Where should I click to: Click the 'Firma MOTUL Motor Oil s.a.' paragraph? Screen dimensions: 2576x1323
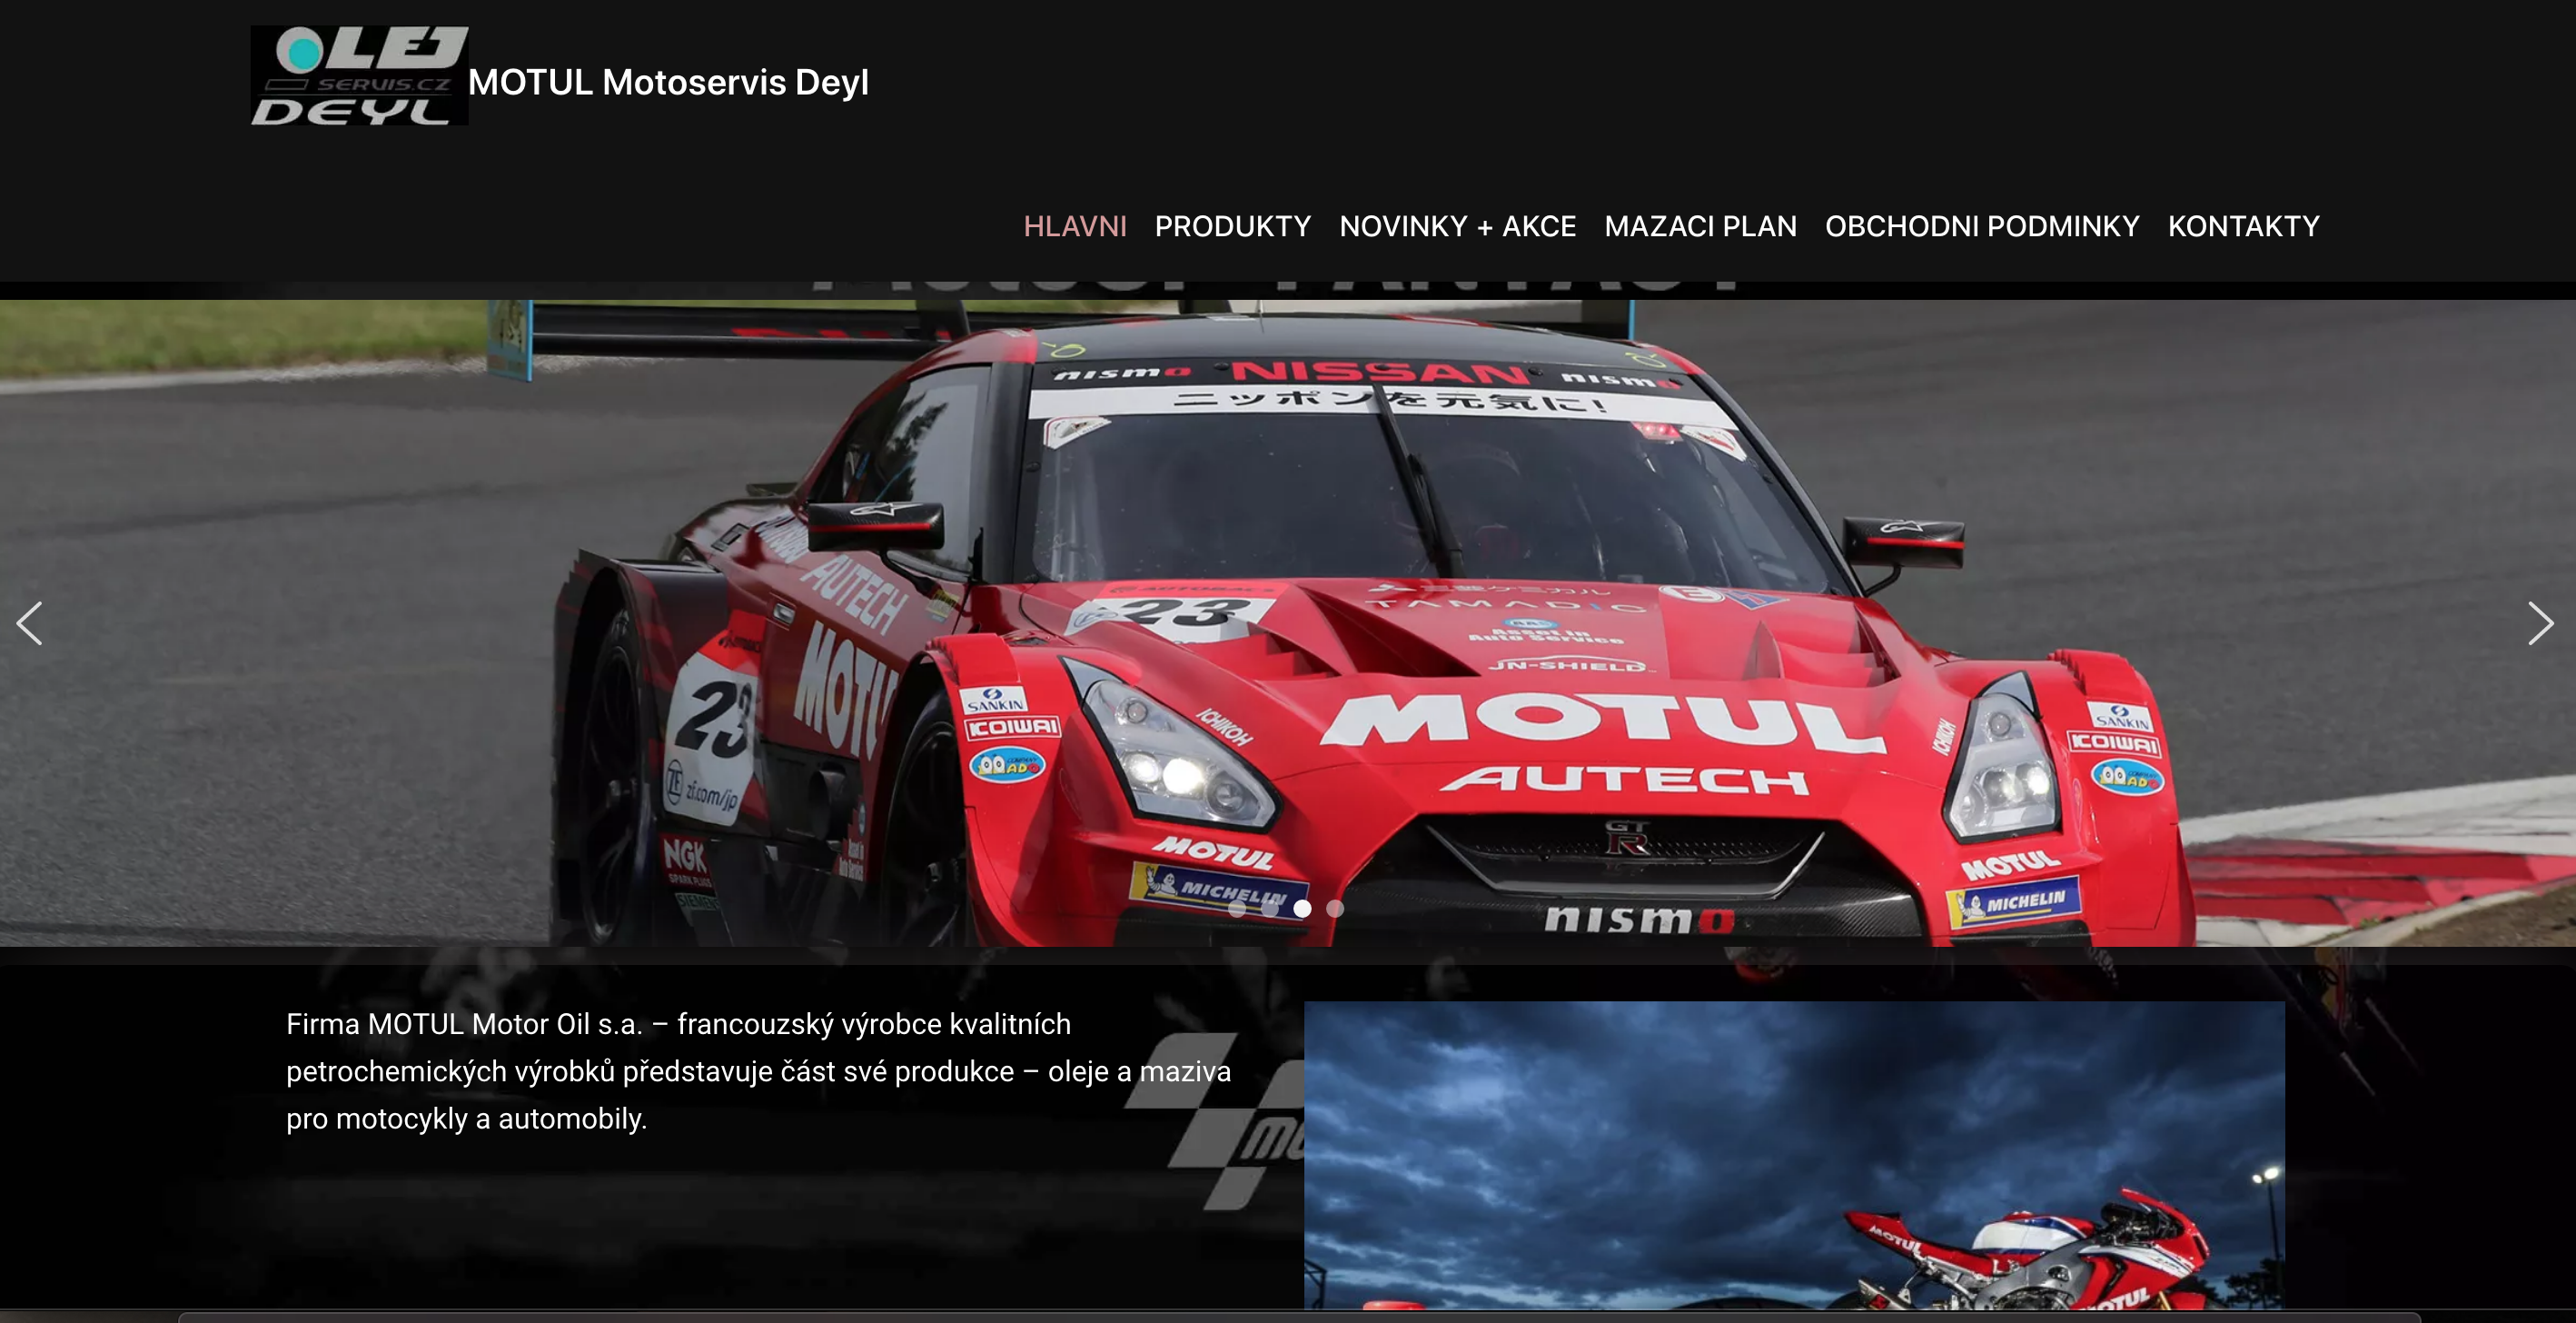tap(758, 1071)
